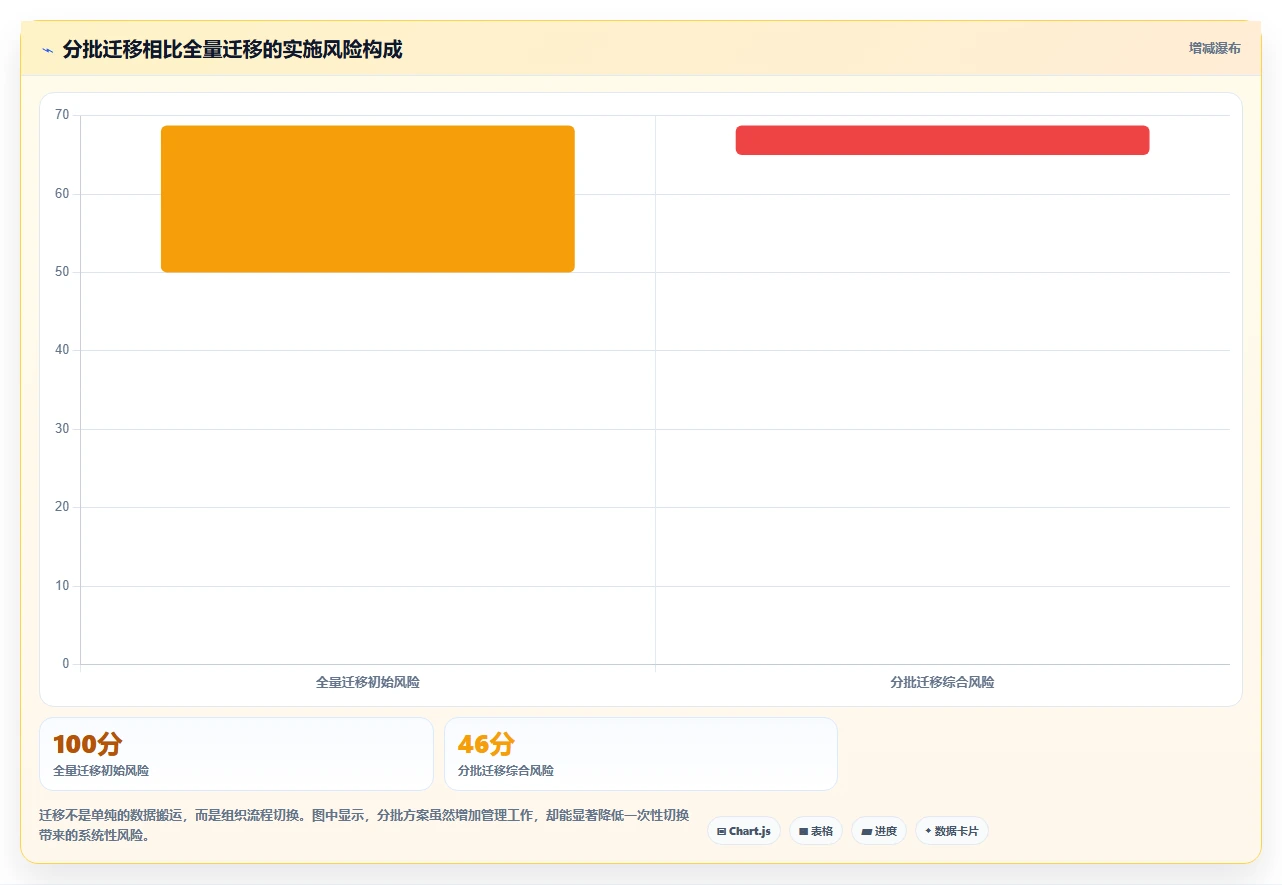Click the y-axis value 60

[62, 194]
